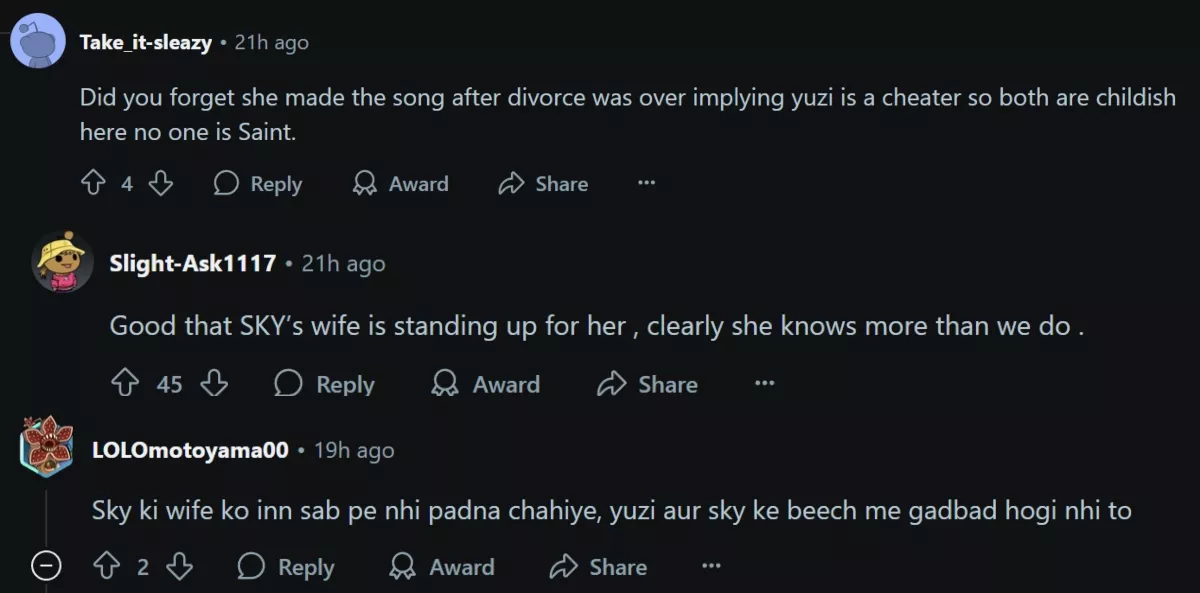Give an award to Take_it-sleazy's comment
Viewport: 1200px width, 593px height.
click(400, 184)
